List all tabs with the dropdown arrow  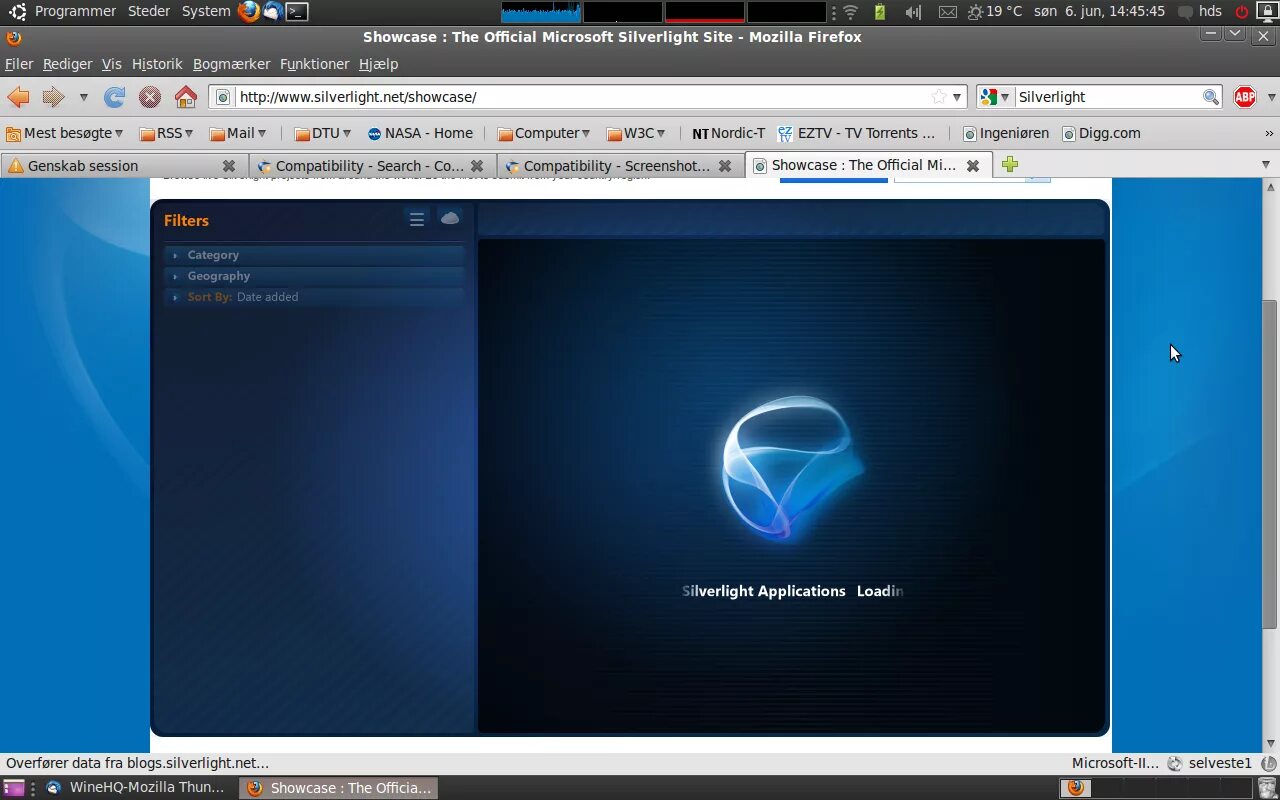coord(1265,164)
